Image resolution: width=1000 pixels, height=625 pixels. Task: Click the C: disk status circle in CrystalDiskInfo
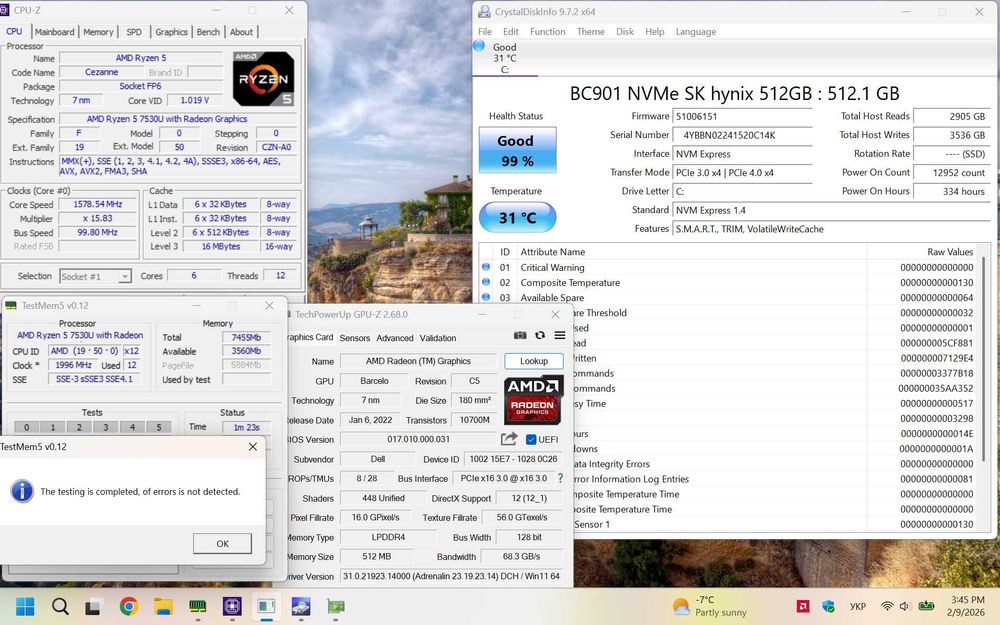479,46
